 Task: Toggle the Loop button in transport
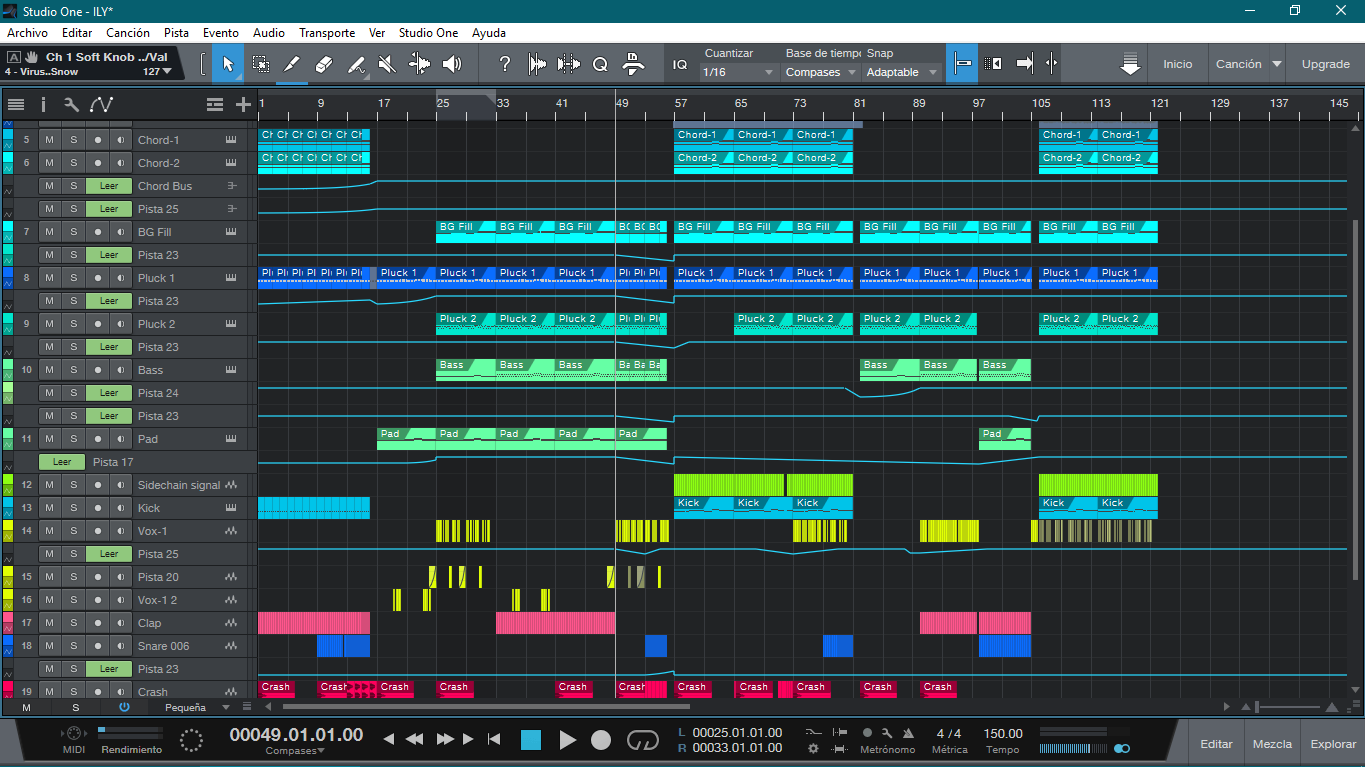coord(643,740)
